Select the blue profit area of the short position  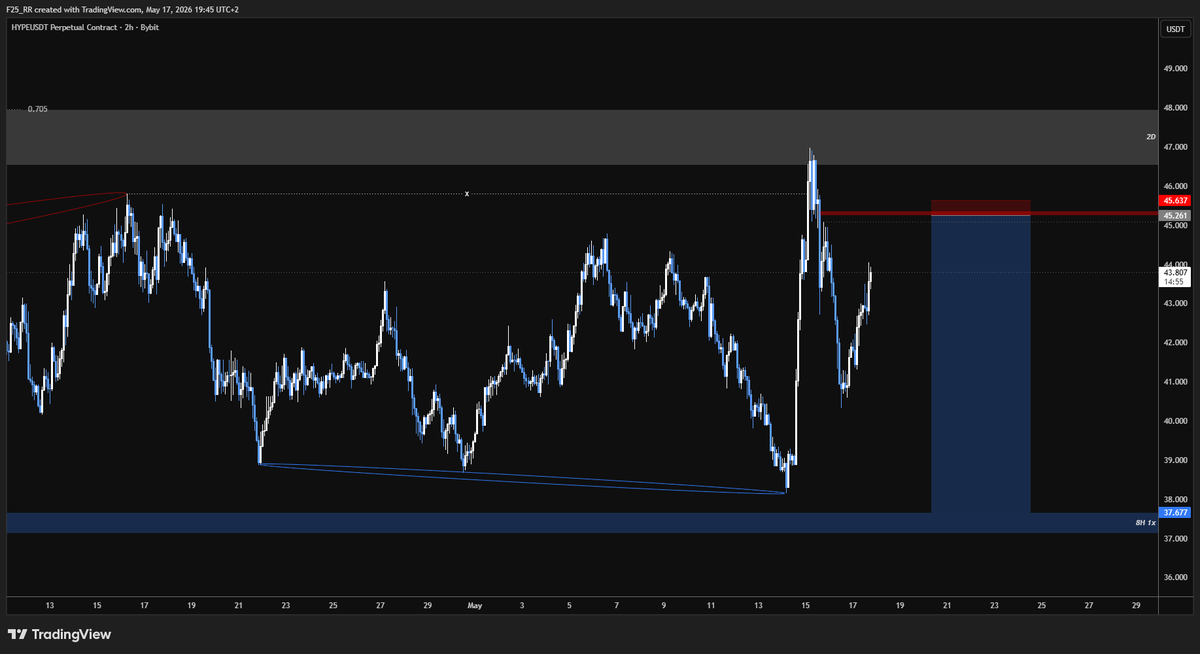click(x=980, y=363)
